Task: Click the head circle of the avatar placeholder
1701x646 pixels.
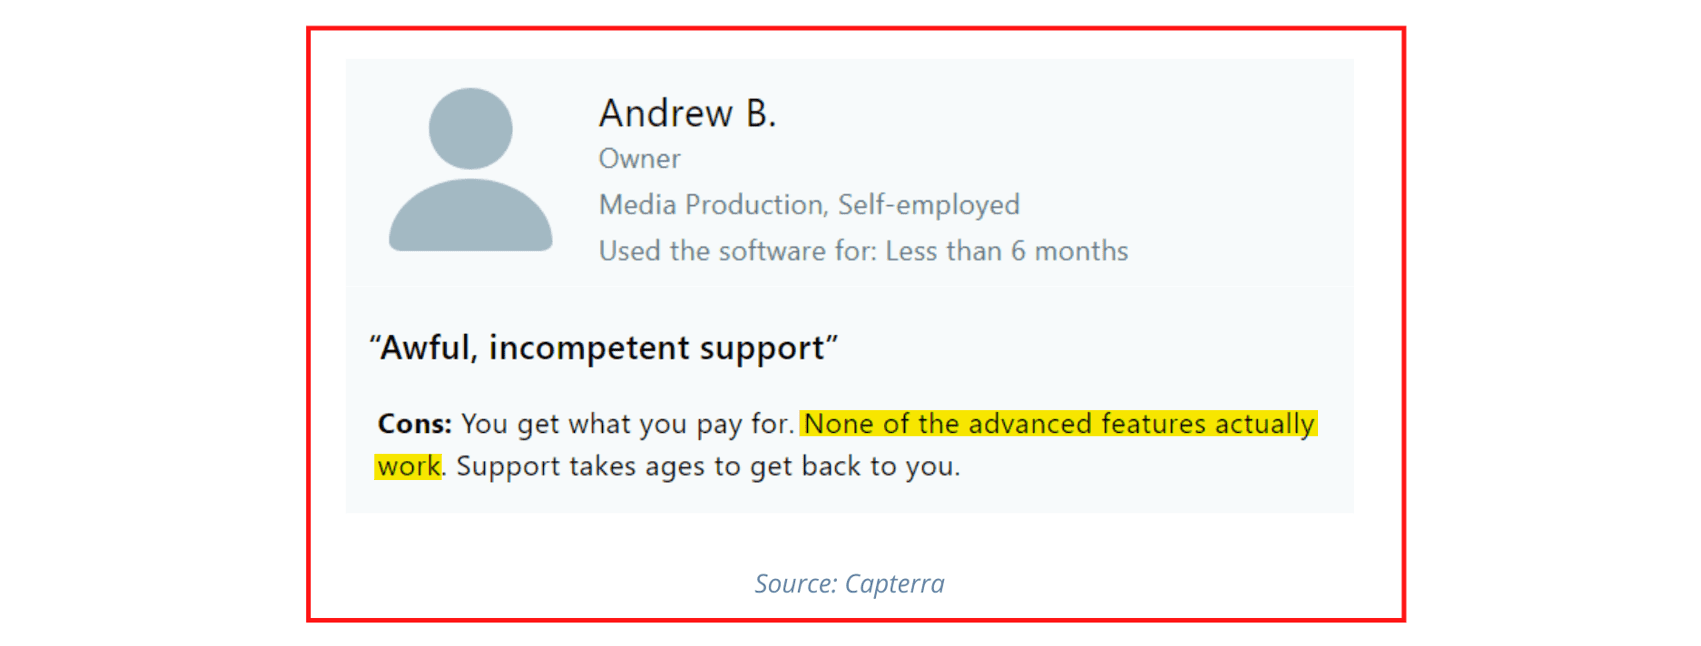Action: click(x=470, y=128)
